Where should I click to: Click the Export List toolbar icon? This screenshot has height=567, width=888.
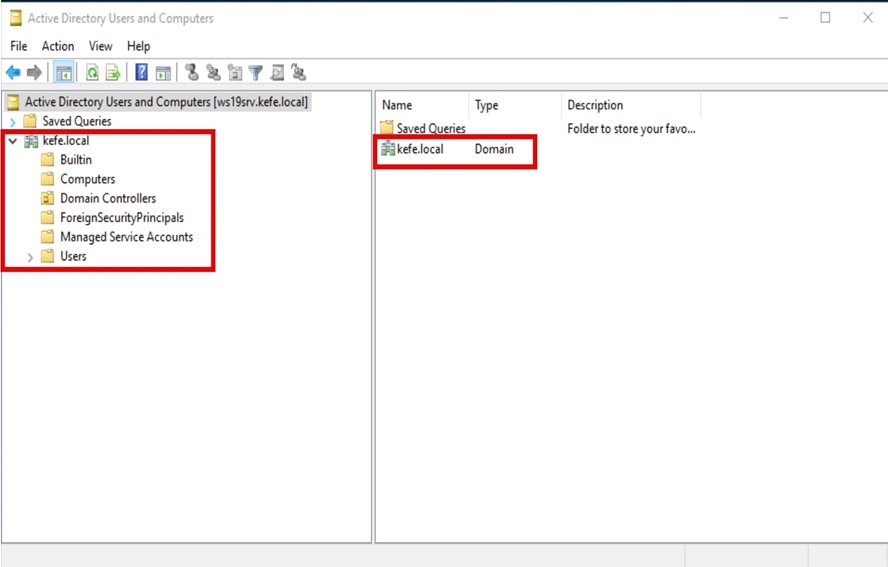click(113, 73)
